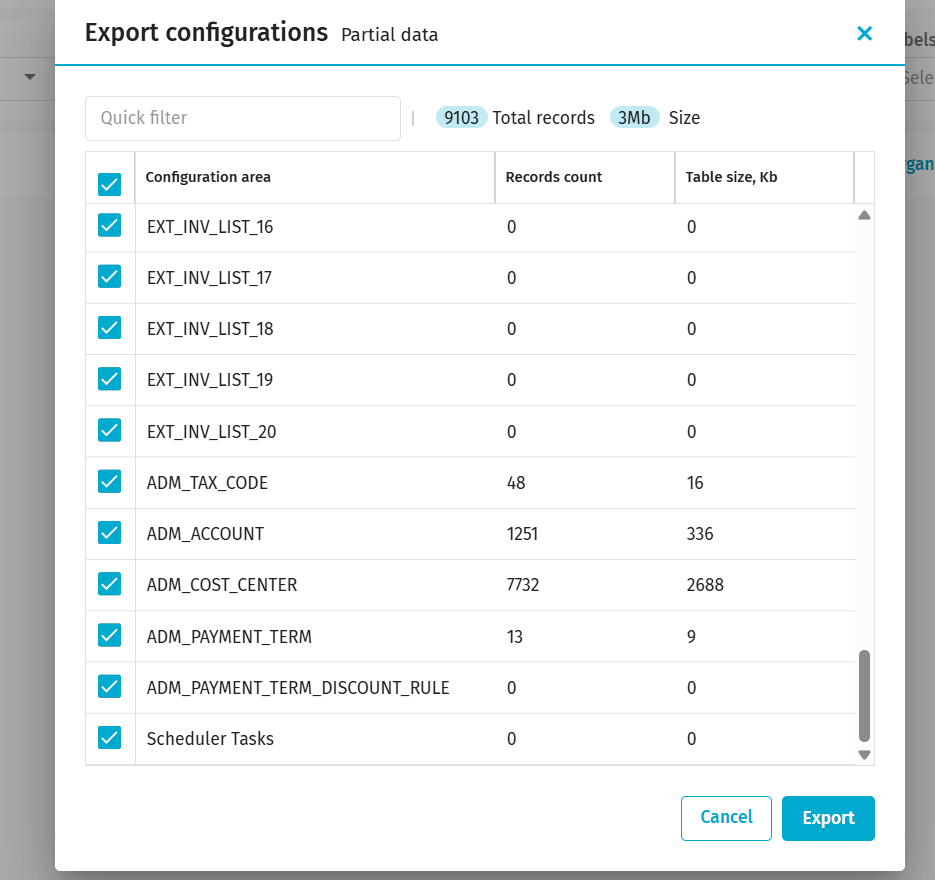Uncheck the ADM_ACCOUNT checkbox
This screenshot has width=935, height=880.
[x=110, y=533]
